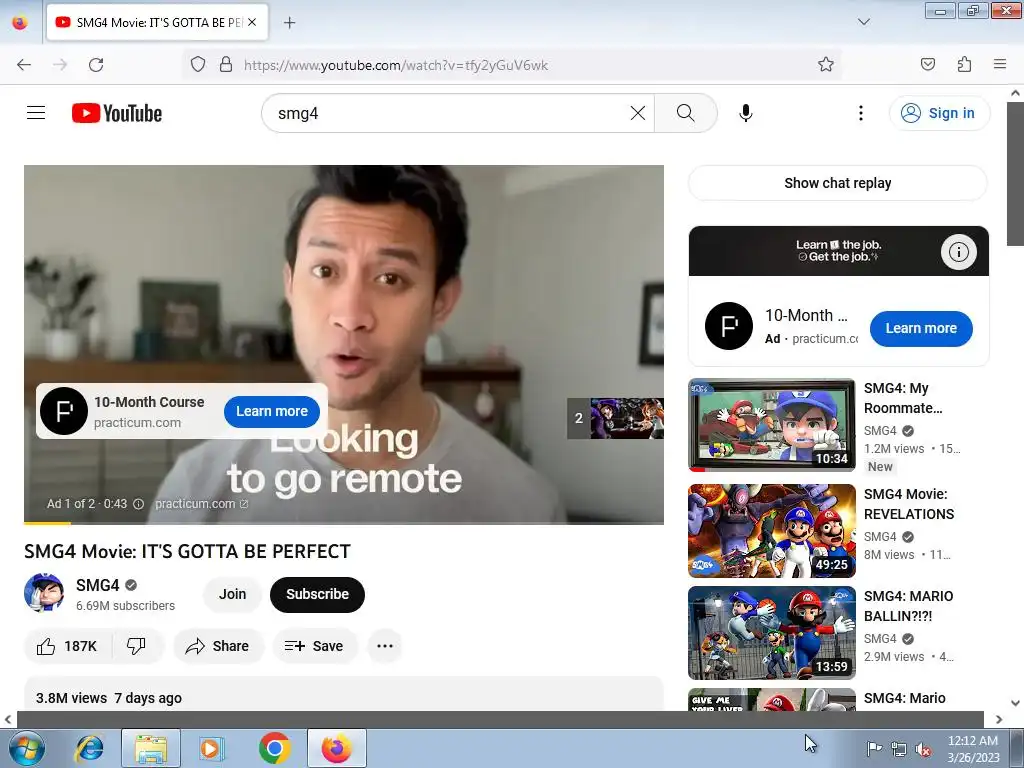Open SMG4 channel avatar
The image size is (1024, 768).
(x=44, y=593)
